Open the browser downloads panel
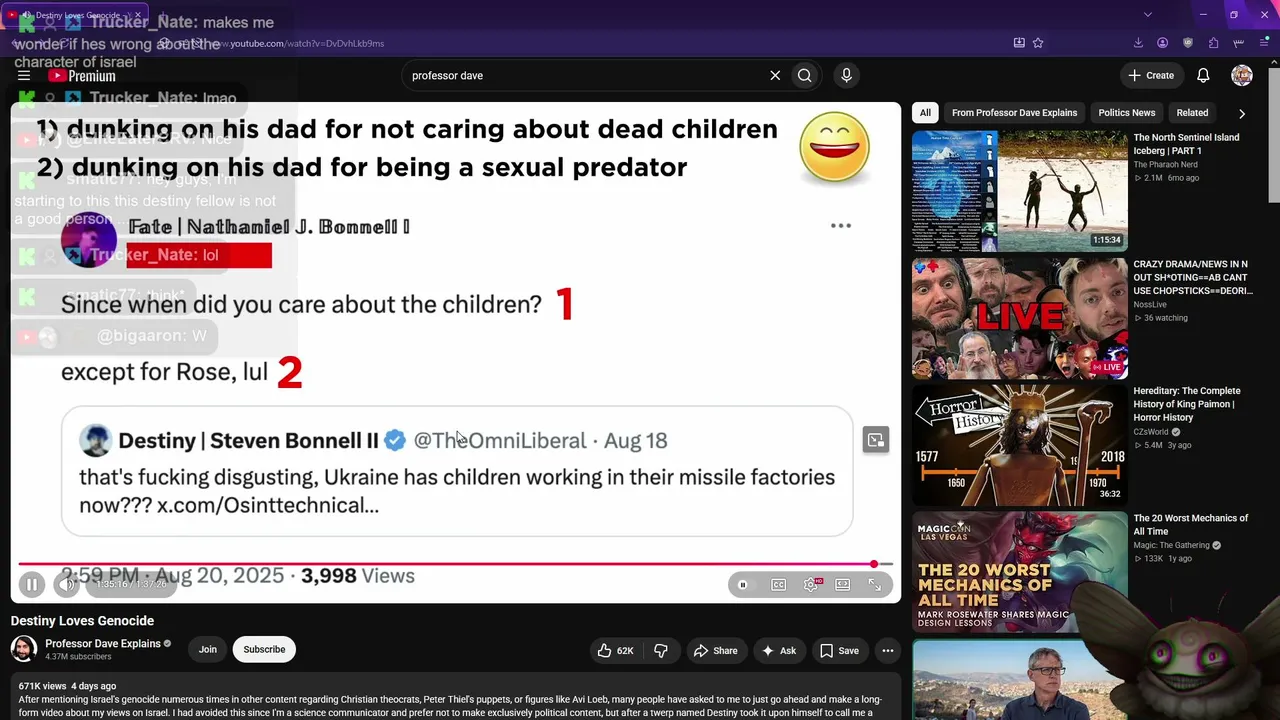 click(x=1138, y=43)
